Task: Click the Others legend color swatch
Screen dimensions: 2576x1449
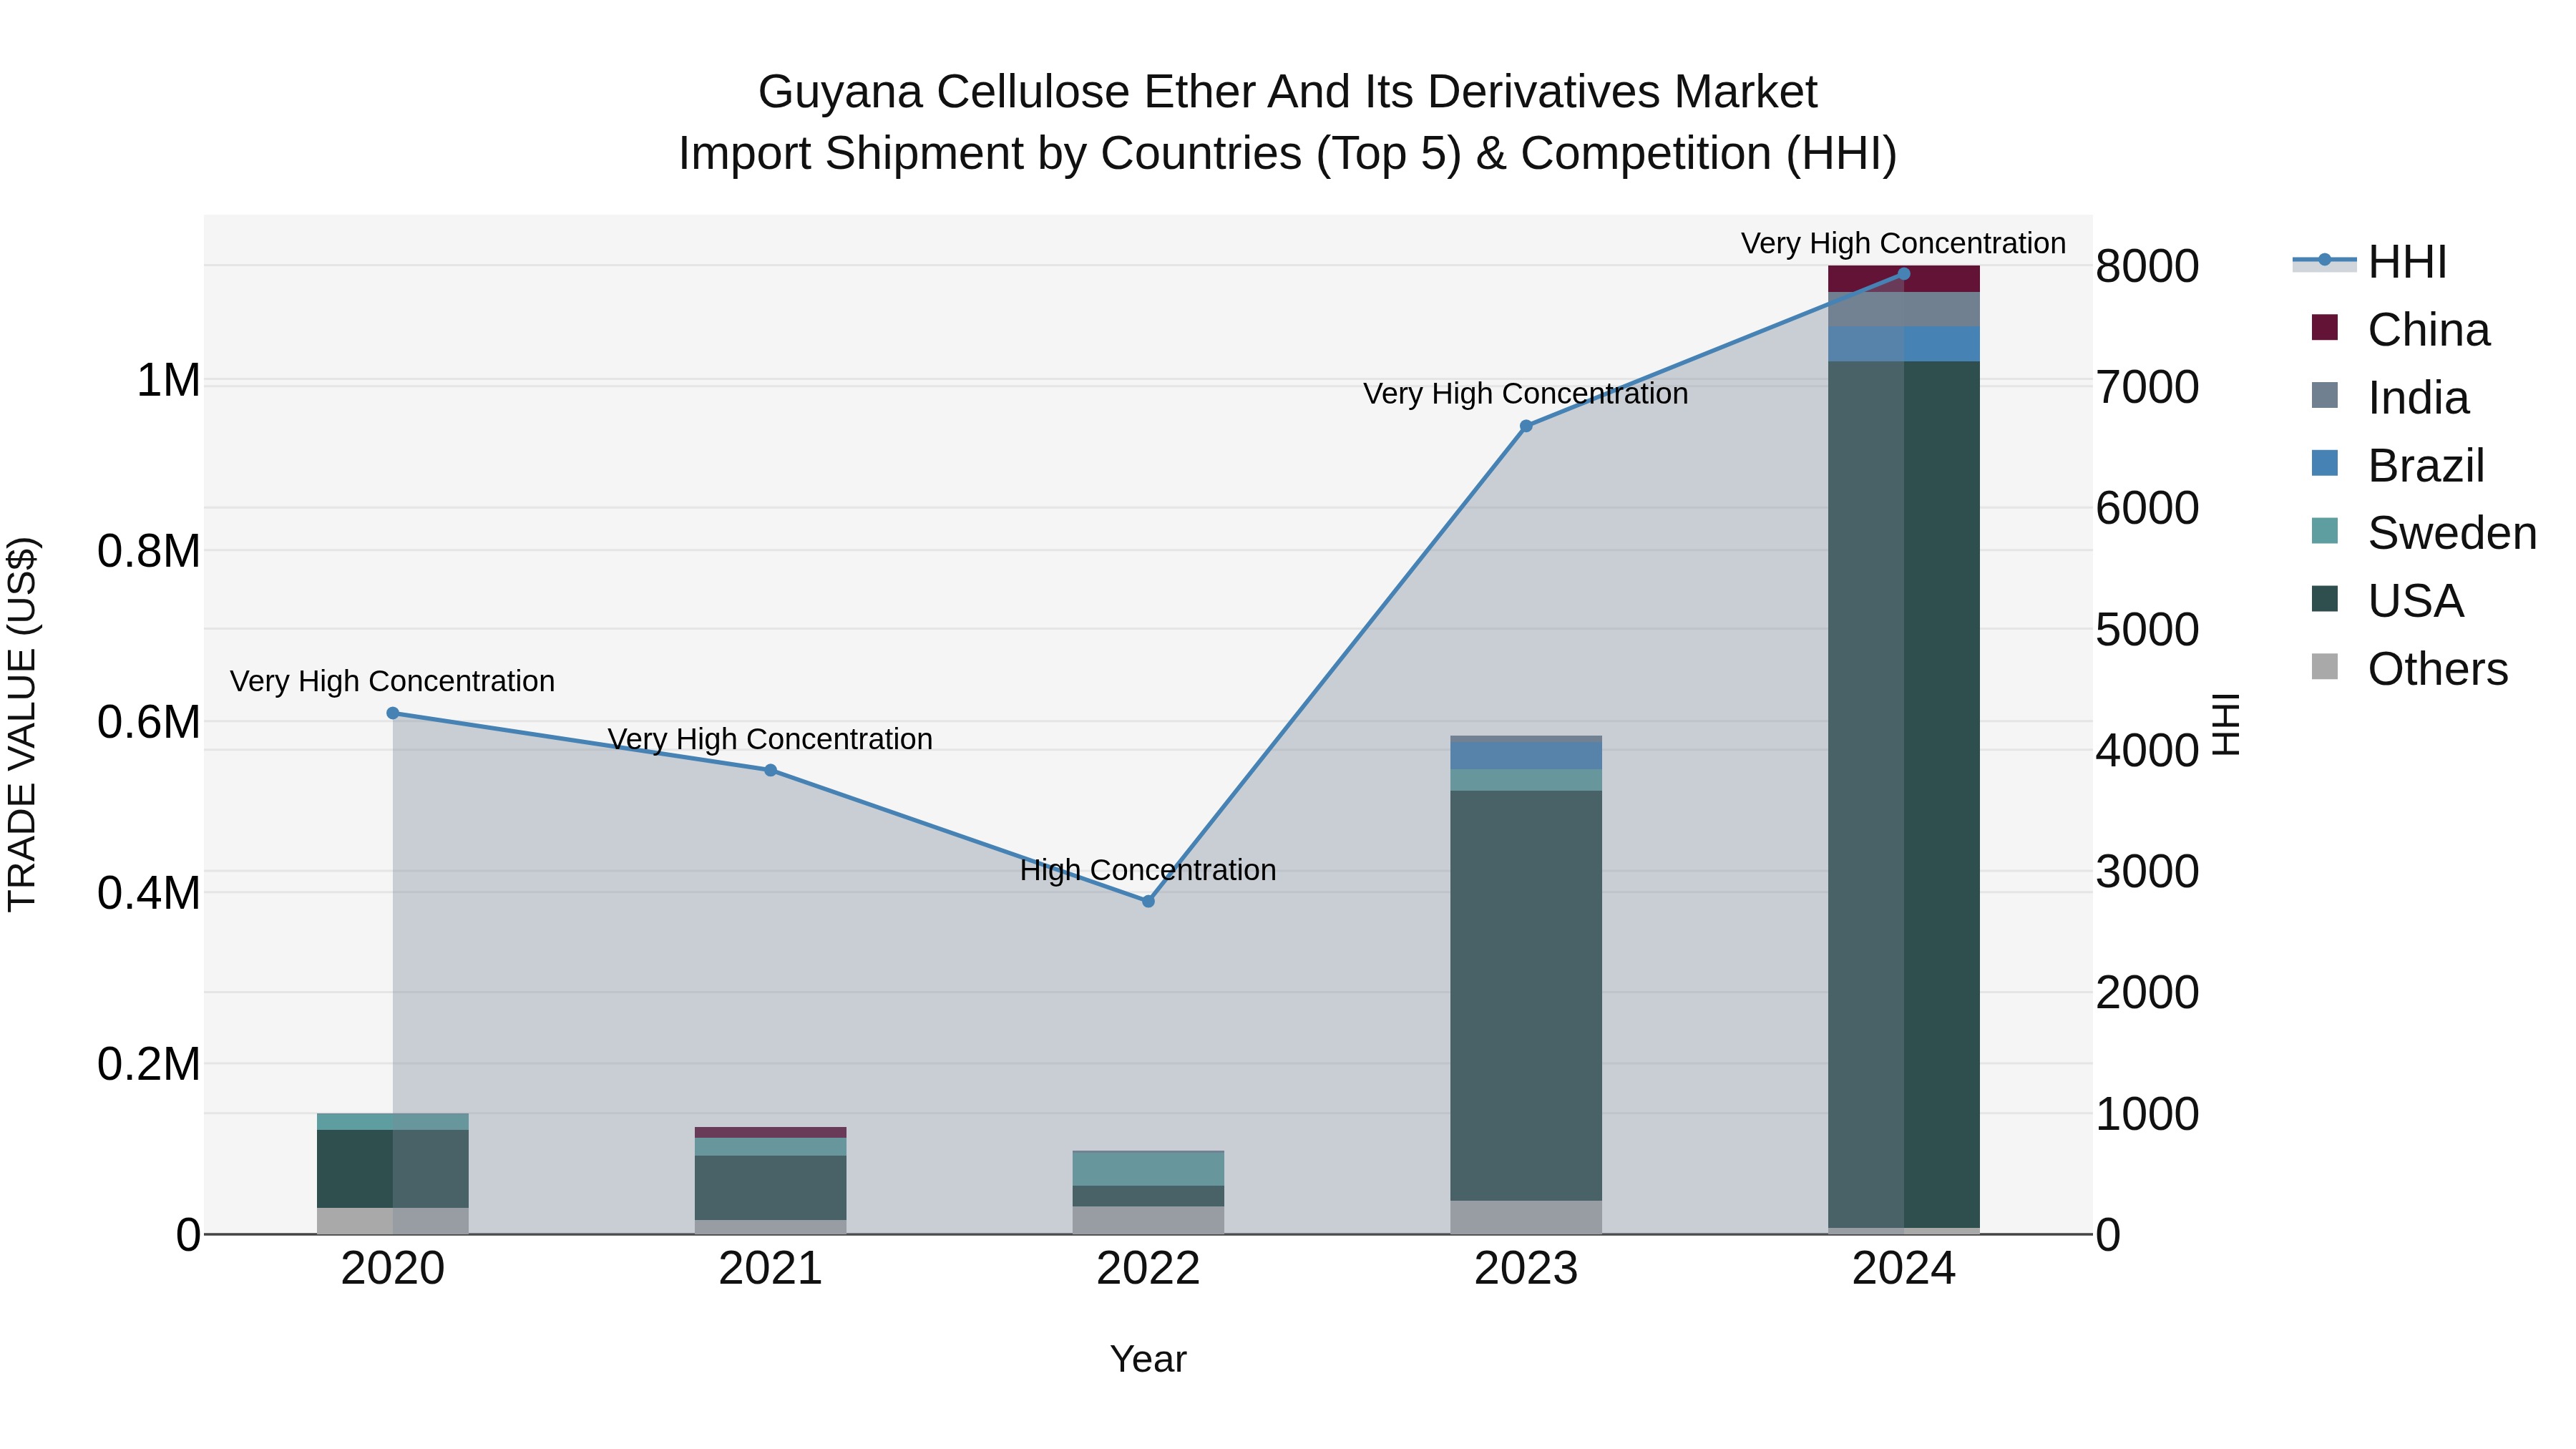Action: [2325, 666]
